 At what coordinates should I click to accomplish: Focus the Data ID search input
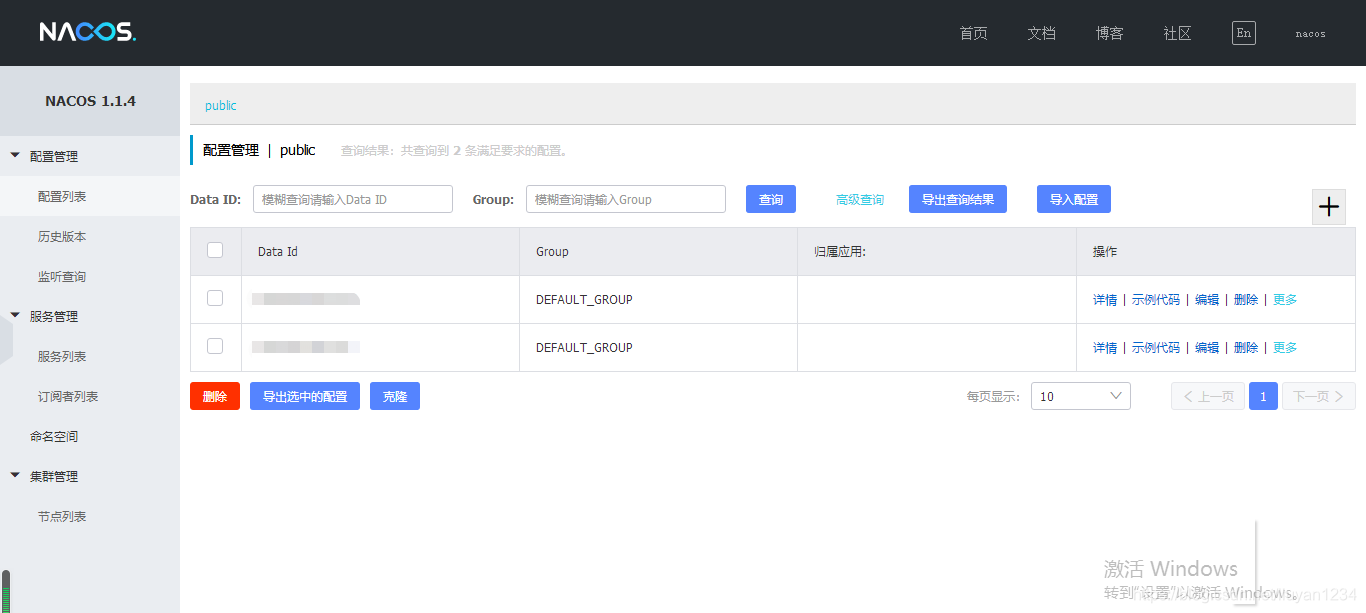click(x=353, y=199)
